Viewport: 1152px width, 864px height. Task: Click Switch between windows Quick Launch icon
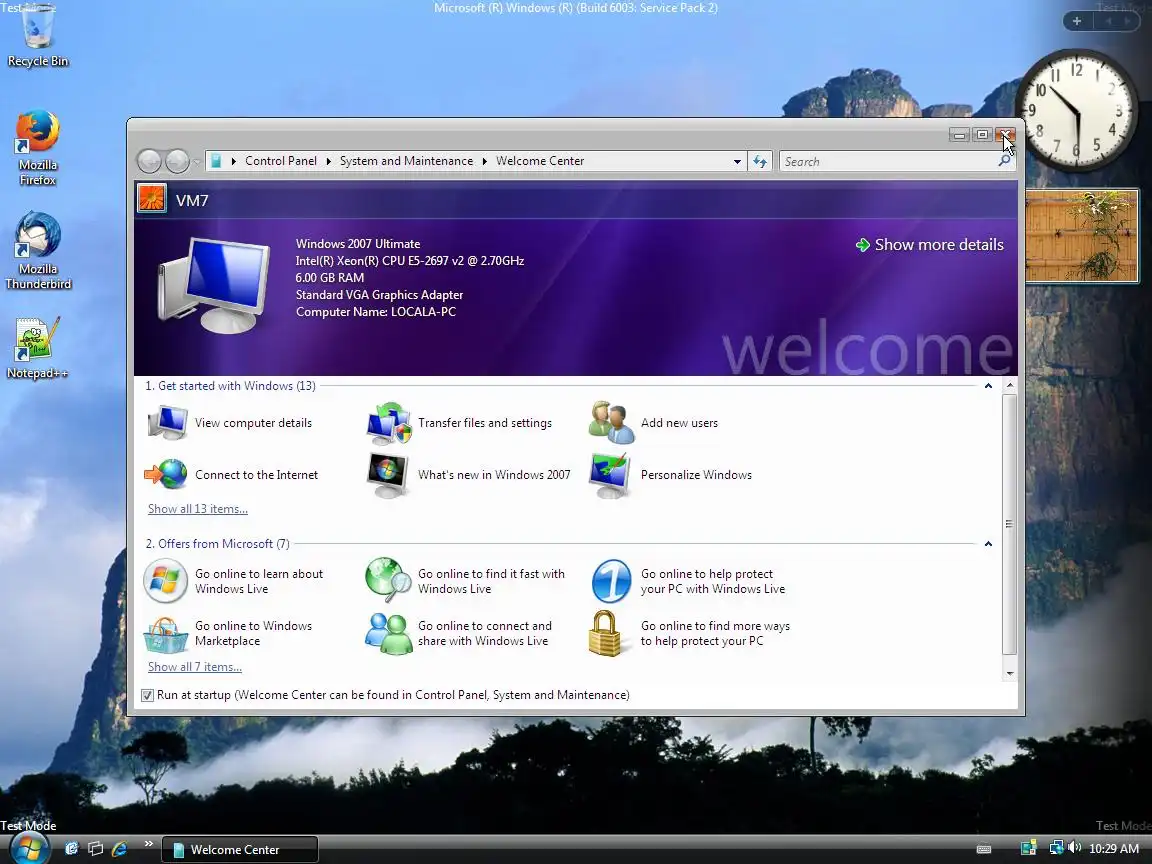tap(96, 849)
